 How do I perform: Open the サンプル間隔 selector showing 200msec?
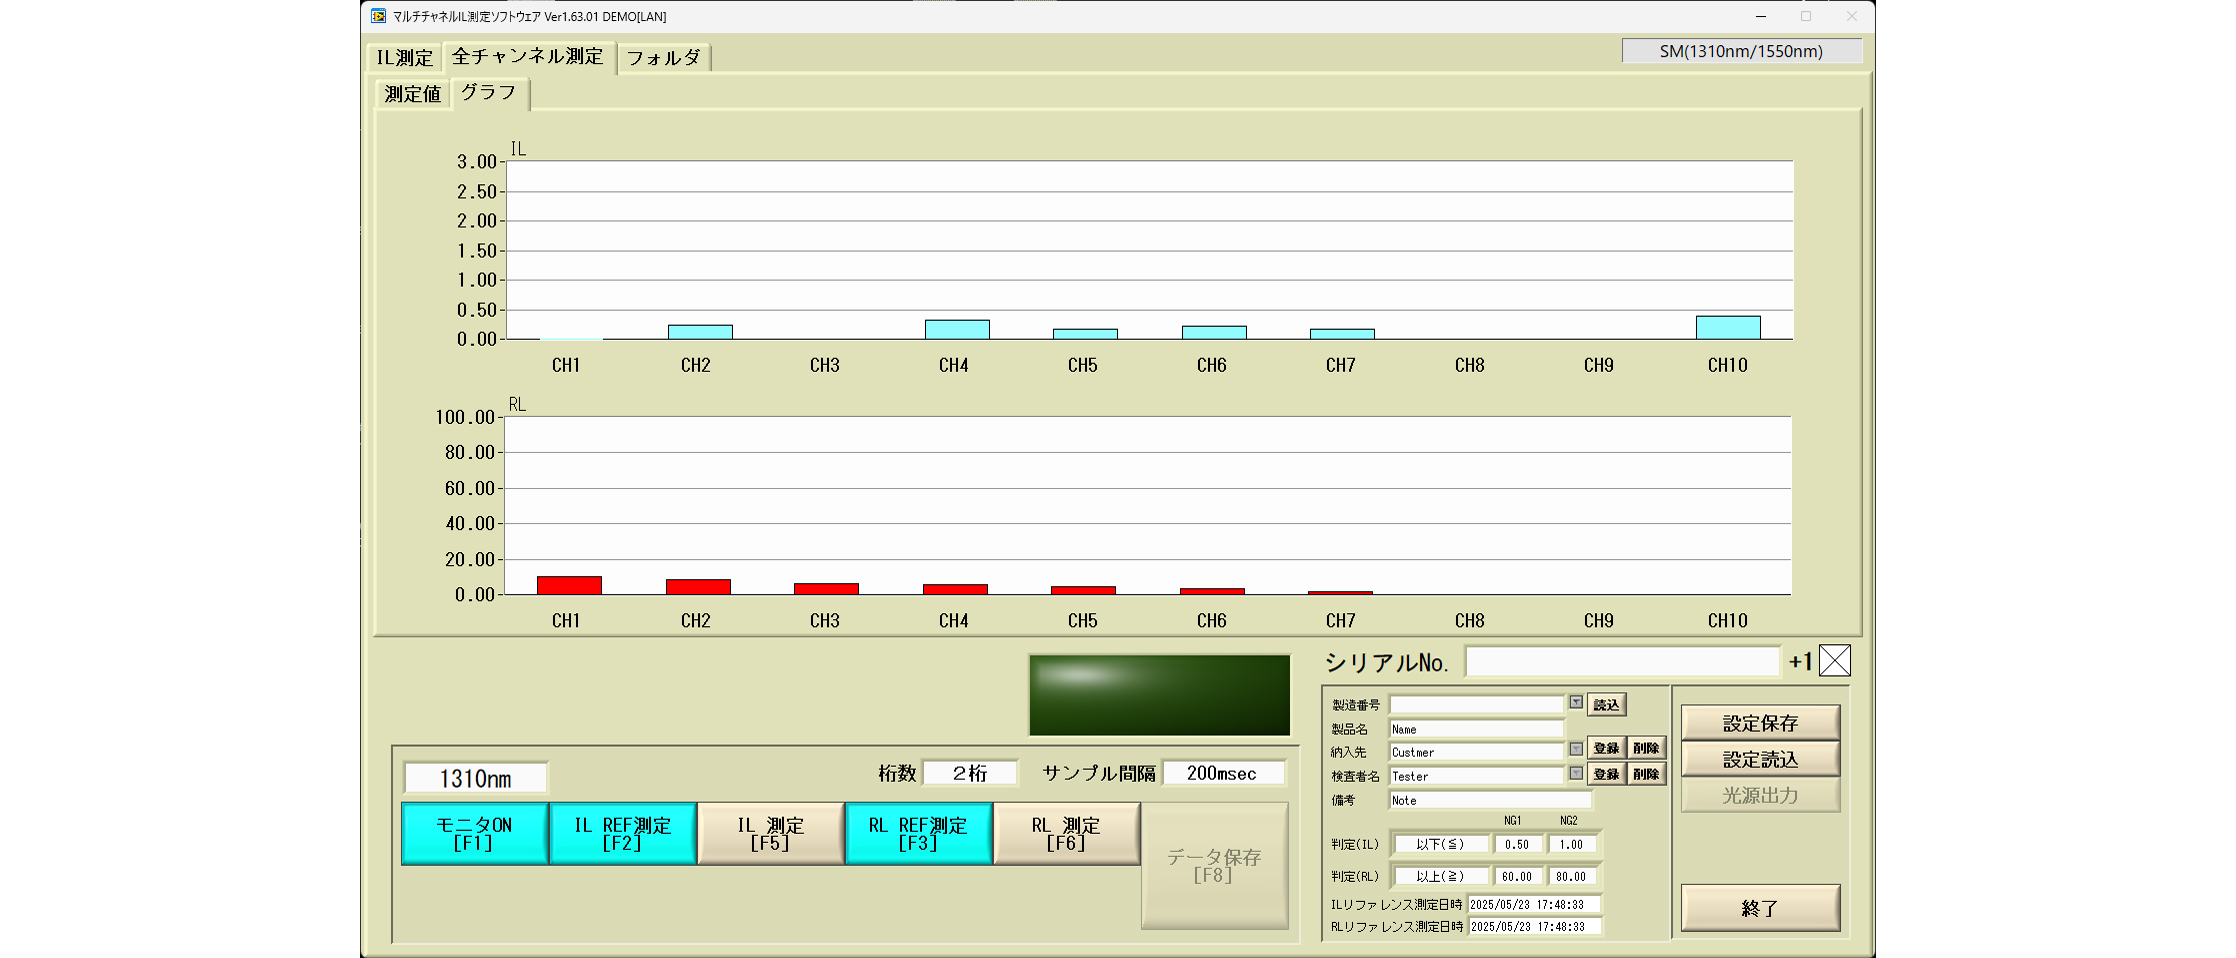pyautogui.click(x=1222, y=773)
